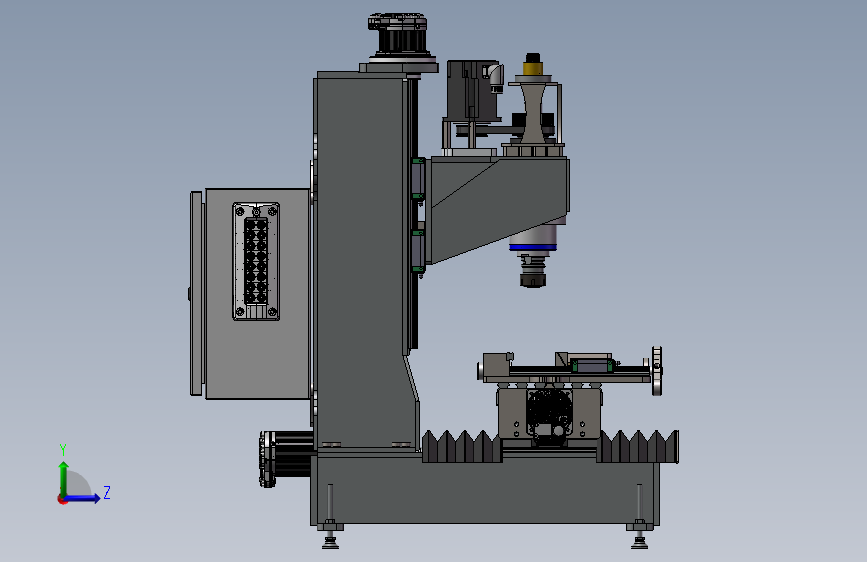Viewport: 867px width, 562px height.
Task: Select the cabinet door plate on the far left
Action: point(196,293)
